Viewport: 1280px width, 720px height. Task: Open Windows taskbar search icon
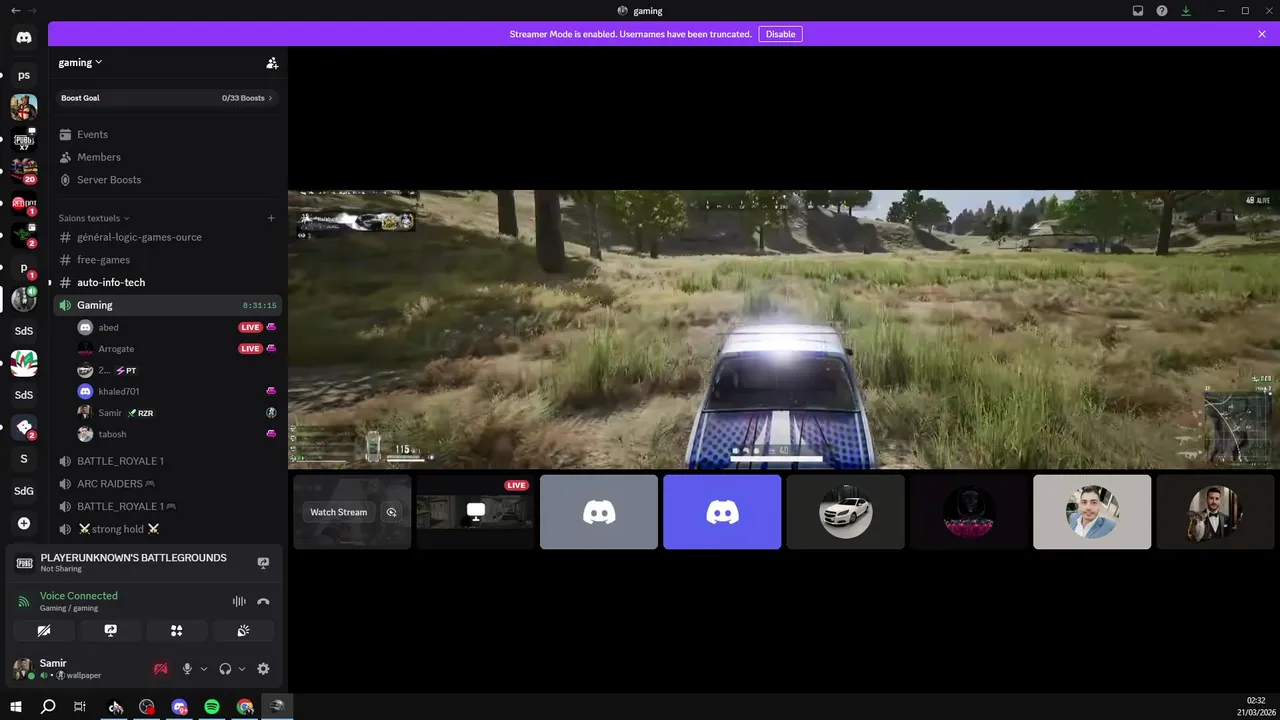[48, 707]
